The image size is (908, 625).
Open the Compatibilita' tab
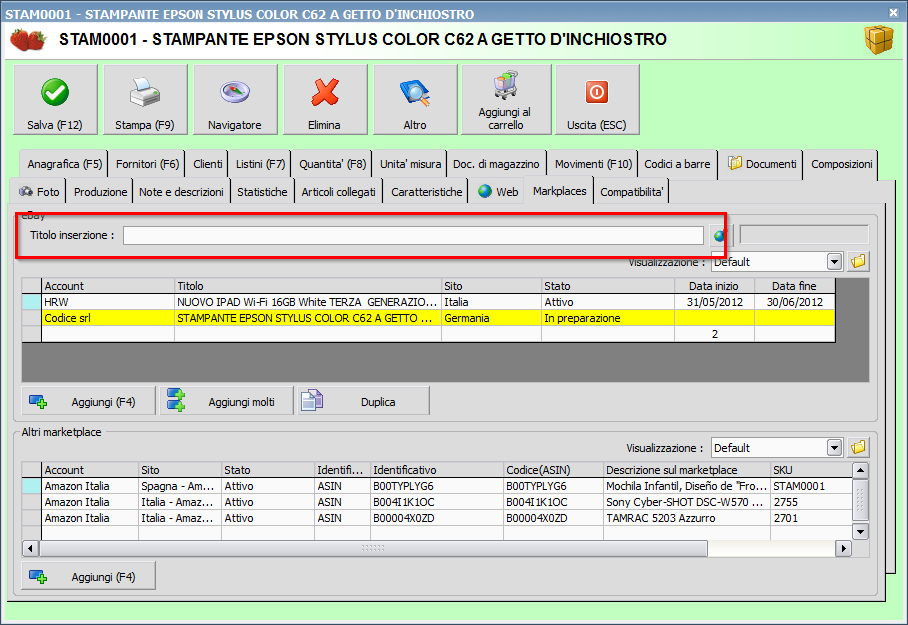631,192
